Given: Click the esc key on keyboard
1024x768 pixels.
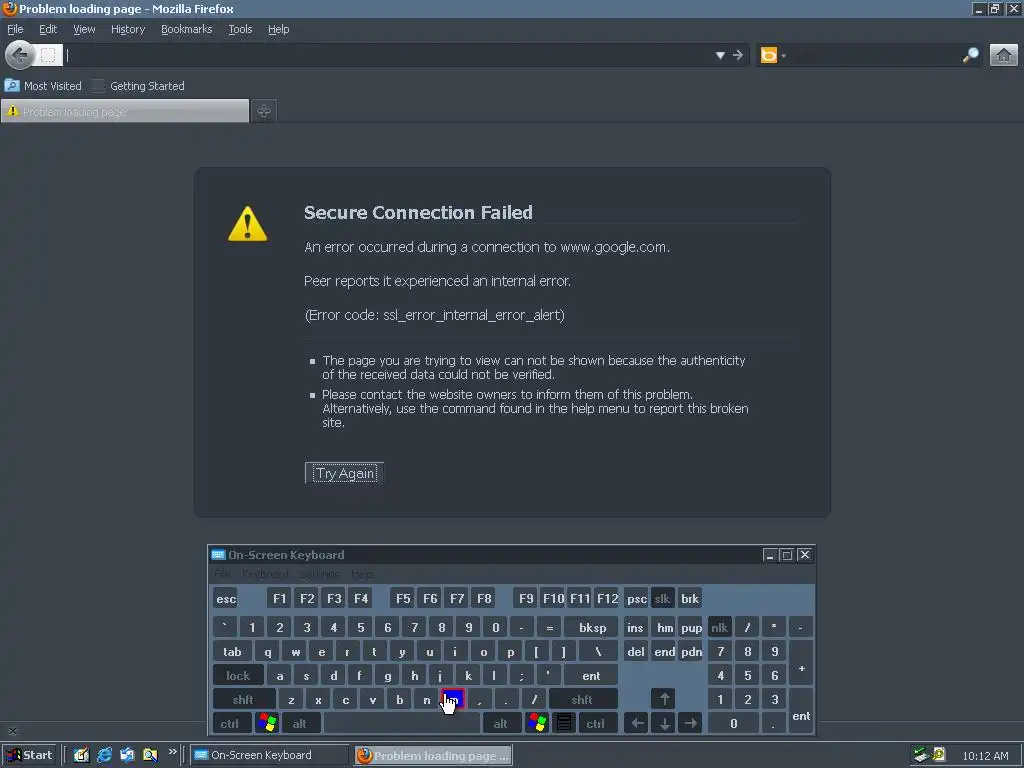Looking at the screenshot, I should pyautogui.click(x=226, y=598).
